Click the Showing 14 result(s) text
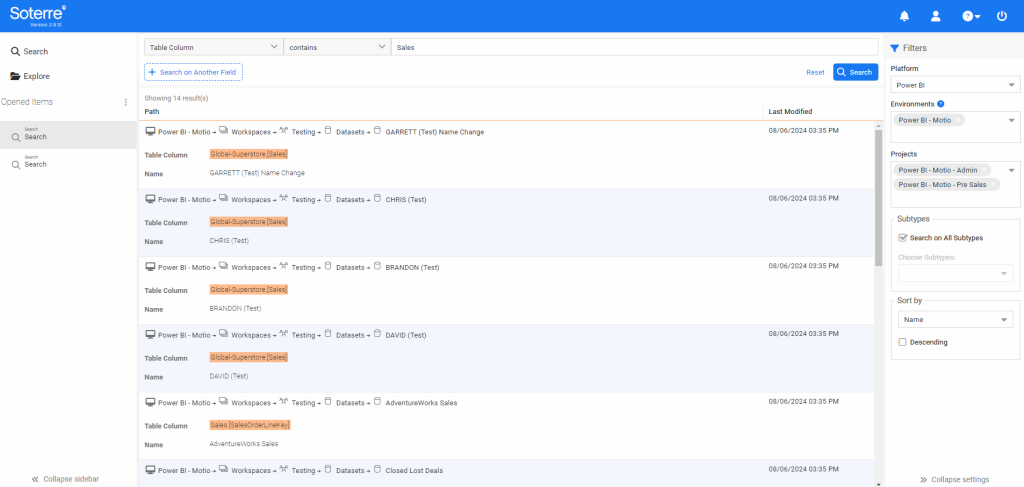 tap(176, 99)
